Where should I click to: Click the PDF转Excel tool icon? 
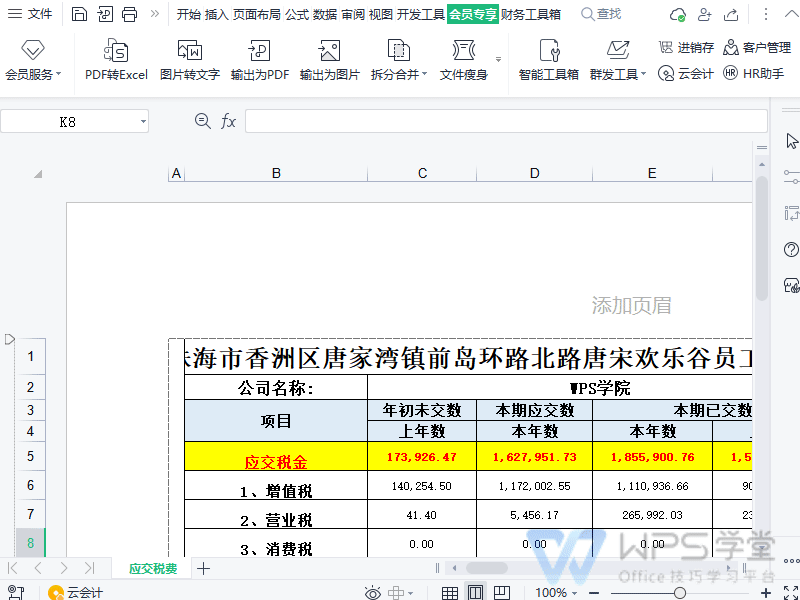point(116,52)
